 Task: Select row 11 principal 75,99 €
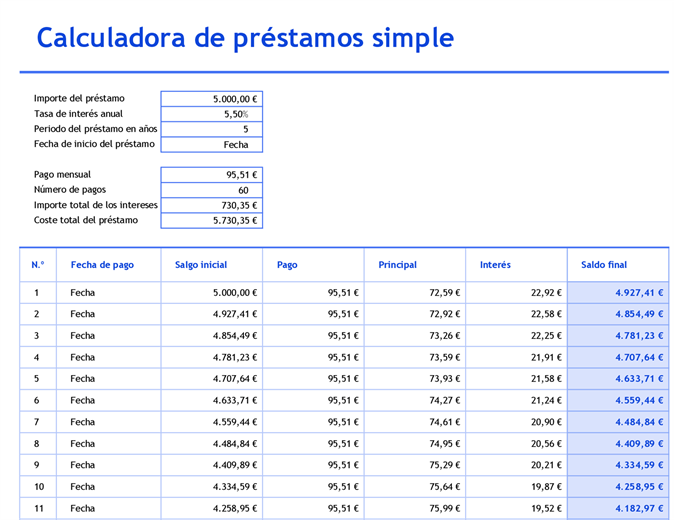(415, 508)
